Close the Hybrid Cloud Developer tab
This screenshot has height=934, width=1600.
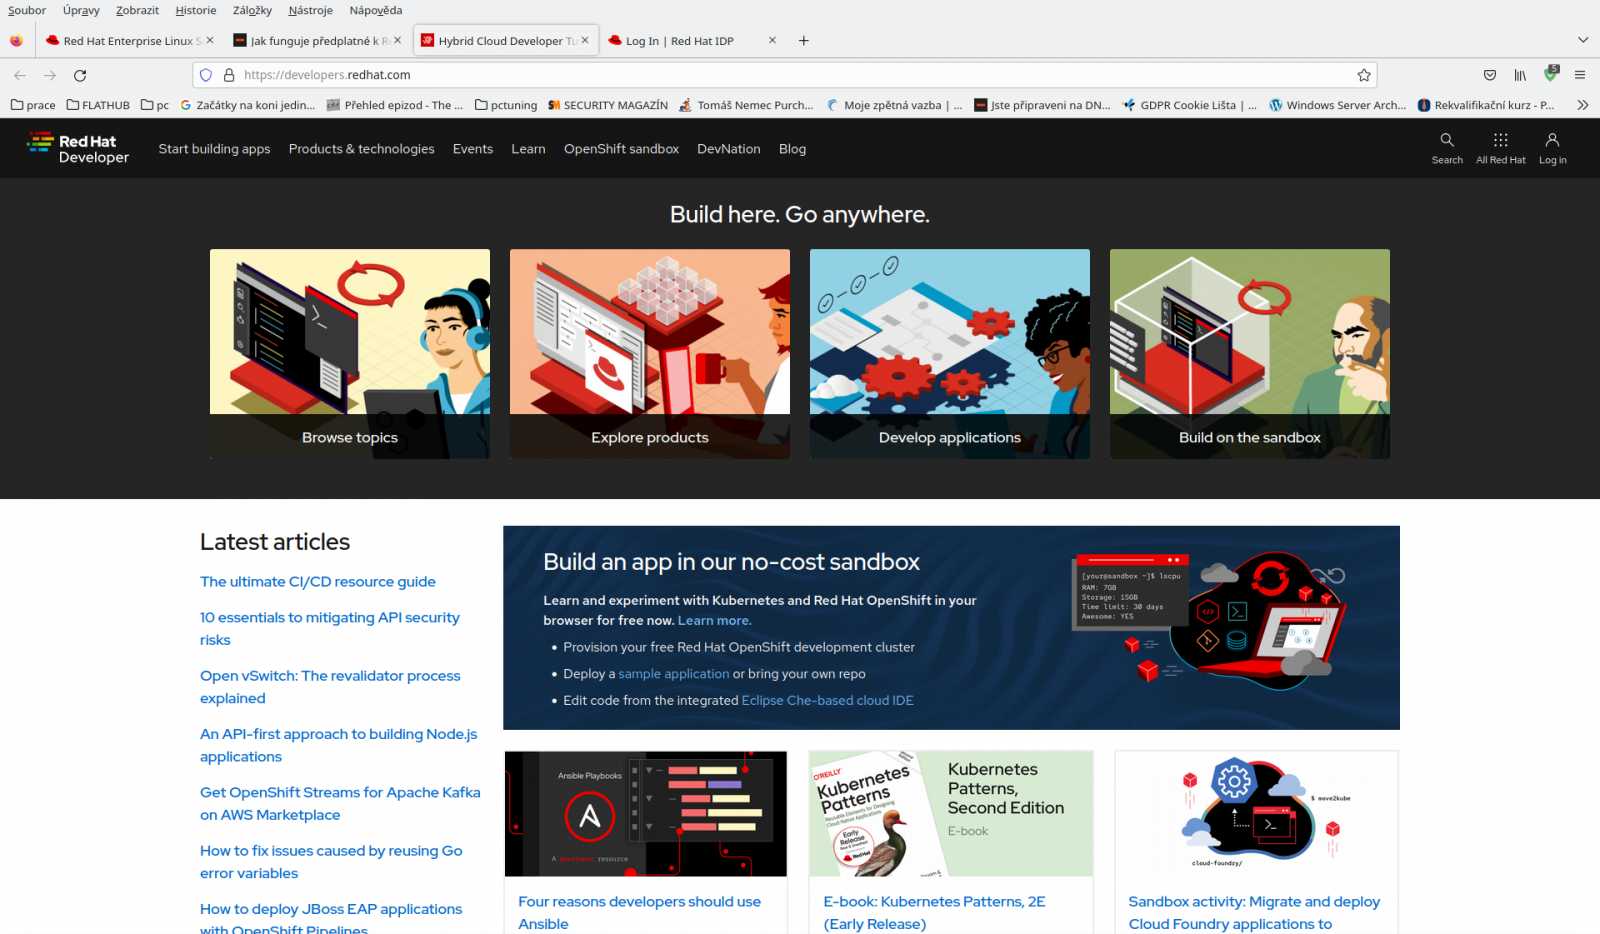tap(585, 40)
